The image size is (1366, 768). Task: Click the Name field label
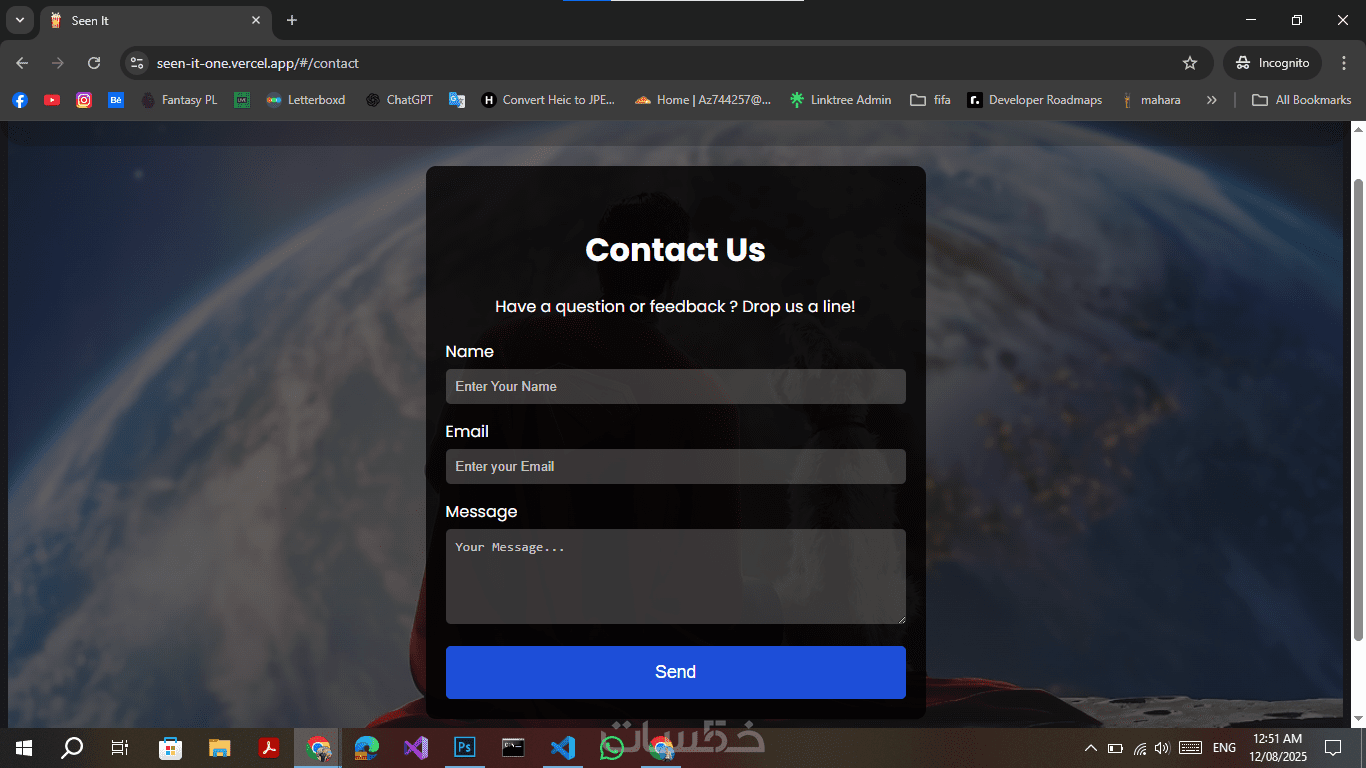click(470, 351)
